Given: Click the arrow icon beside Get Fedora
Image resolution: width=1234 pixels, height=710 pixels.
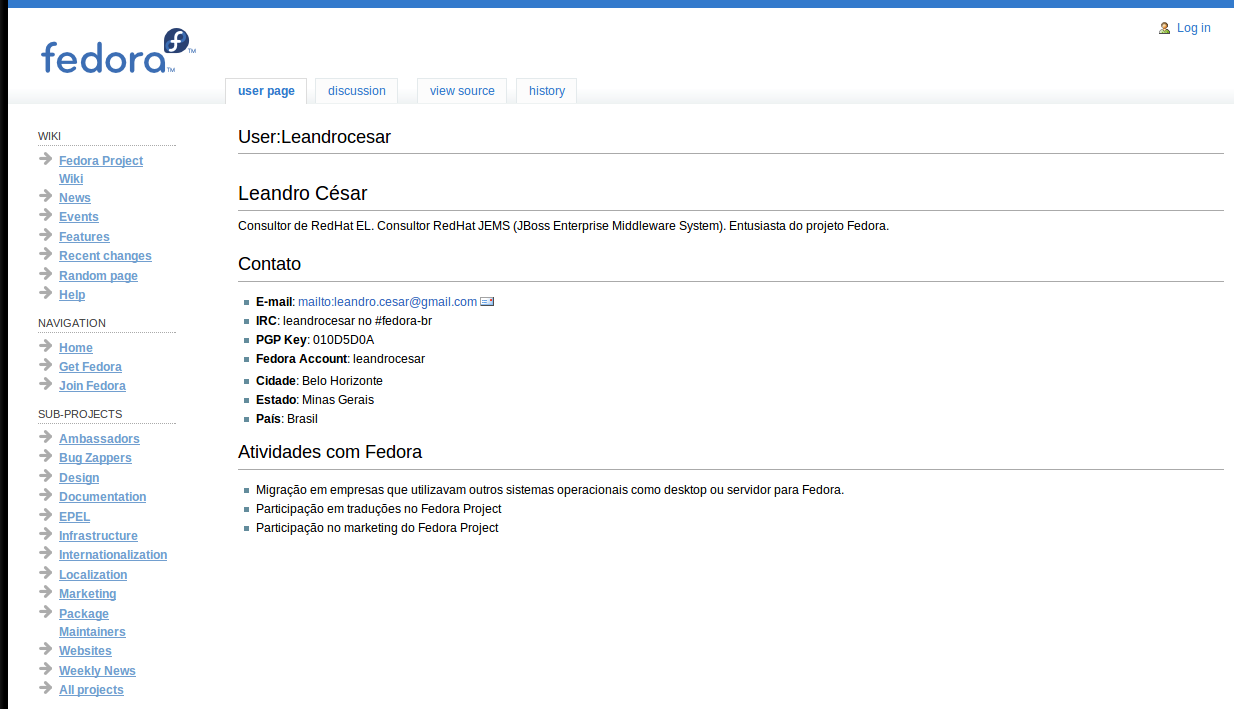Looking at the screenshot, I should 46,365.
